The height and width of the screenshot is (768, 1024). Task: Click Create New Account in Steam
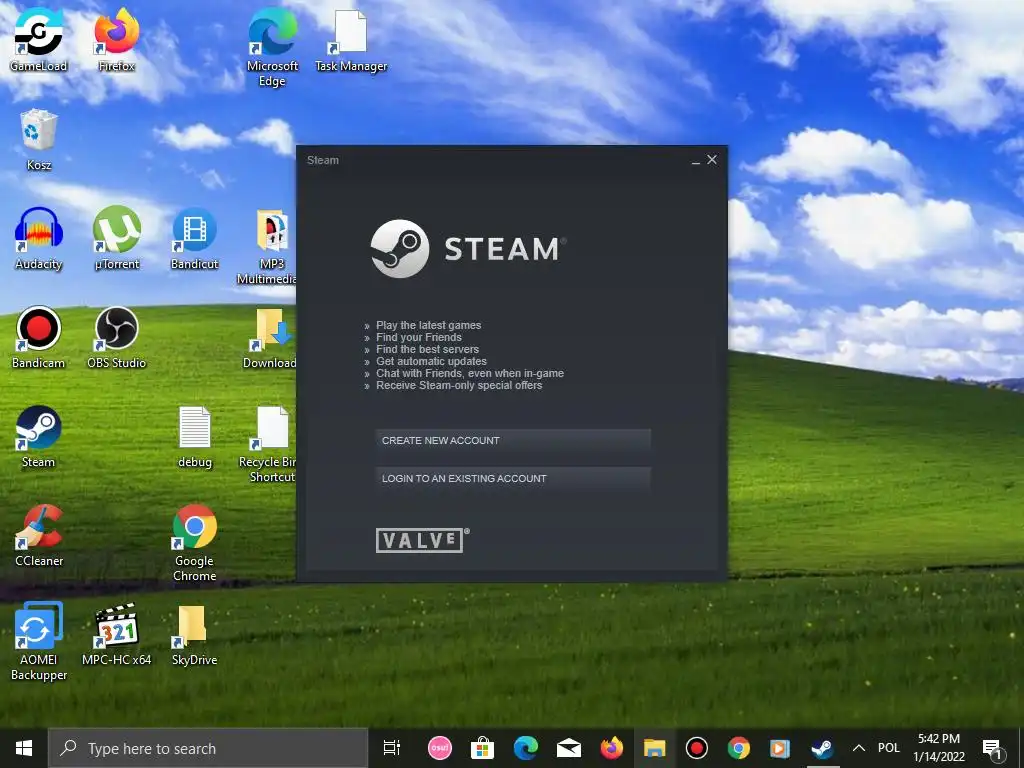click(x=513, y=441)
